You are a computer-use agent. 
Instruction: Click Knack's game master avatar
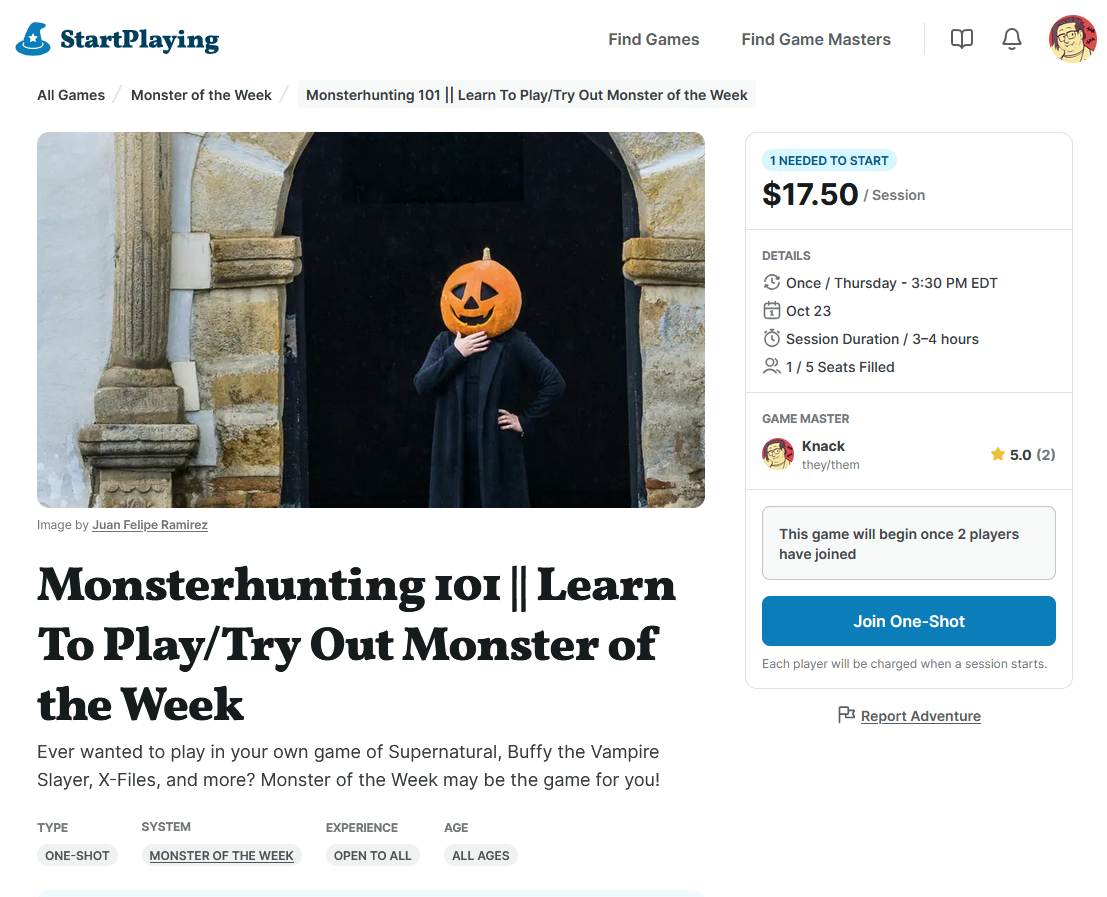point(778,454)
